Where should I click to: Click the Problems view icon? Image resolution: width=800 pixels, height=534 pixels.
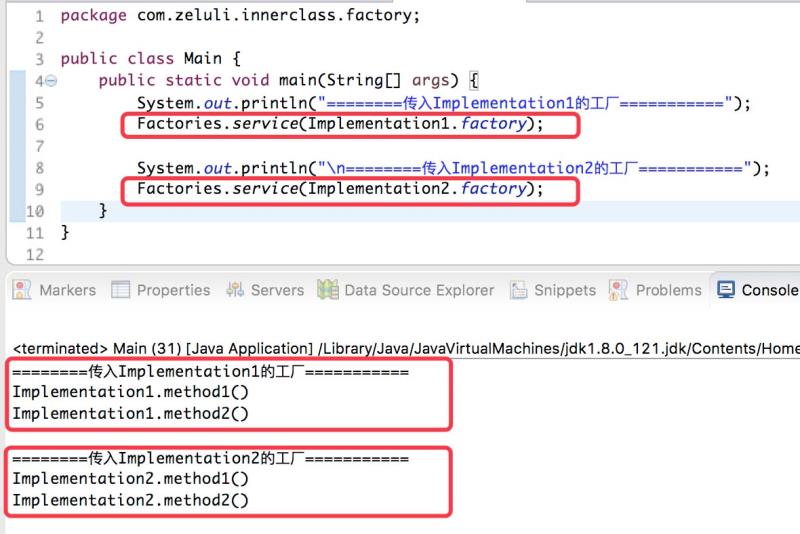coord(618,290)
